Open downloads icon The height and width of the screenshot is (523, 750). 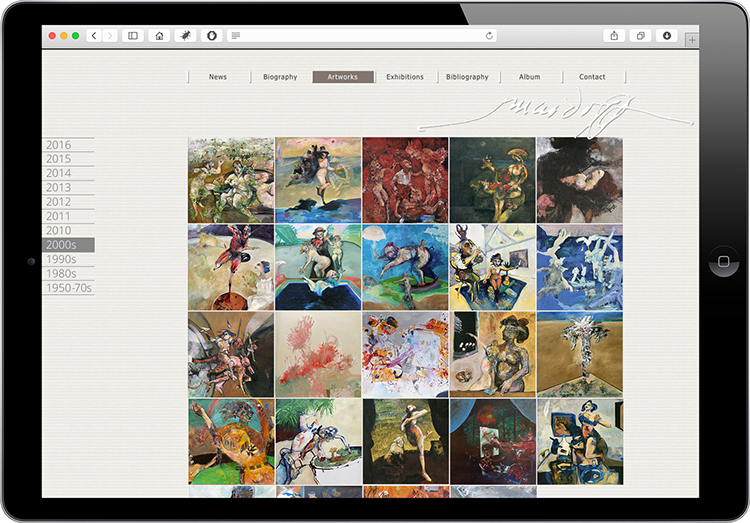tap(667, 35)
